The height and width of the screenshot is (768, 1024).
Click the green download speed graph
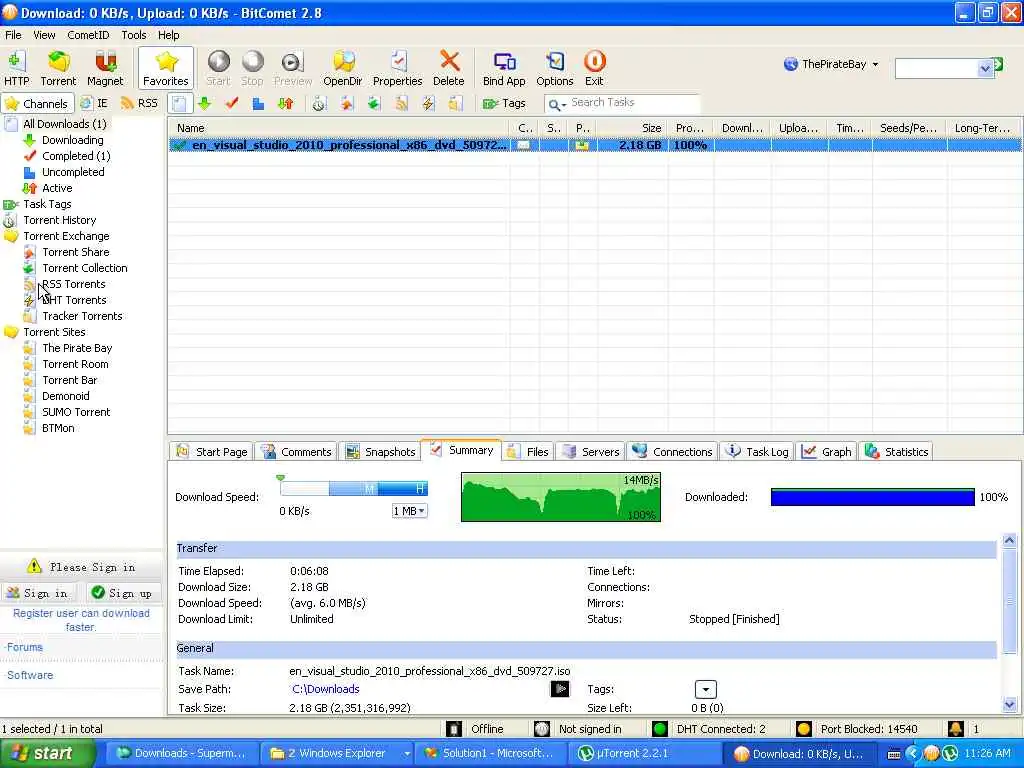click(x=561, y=497)
